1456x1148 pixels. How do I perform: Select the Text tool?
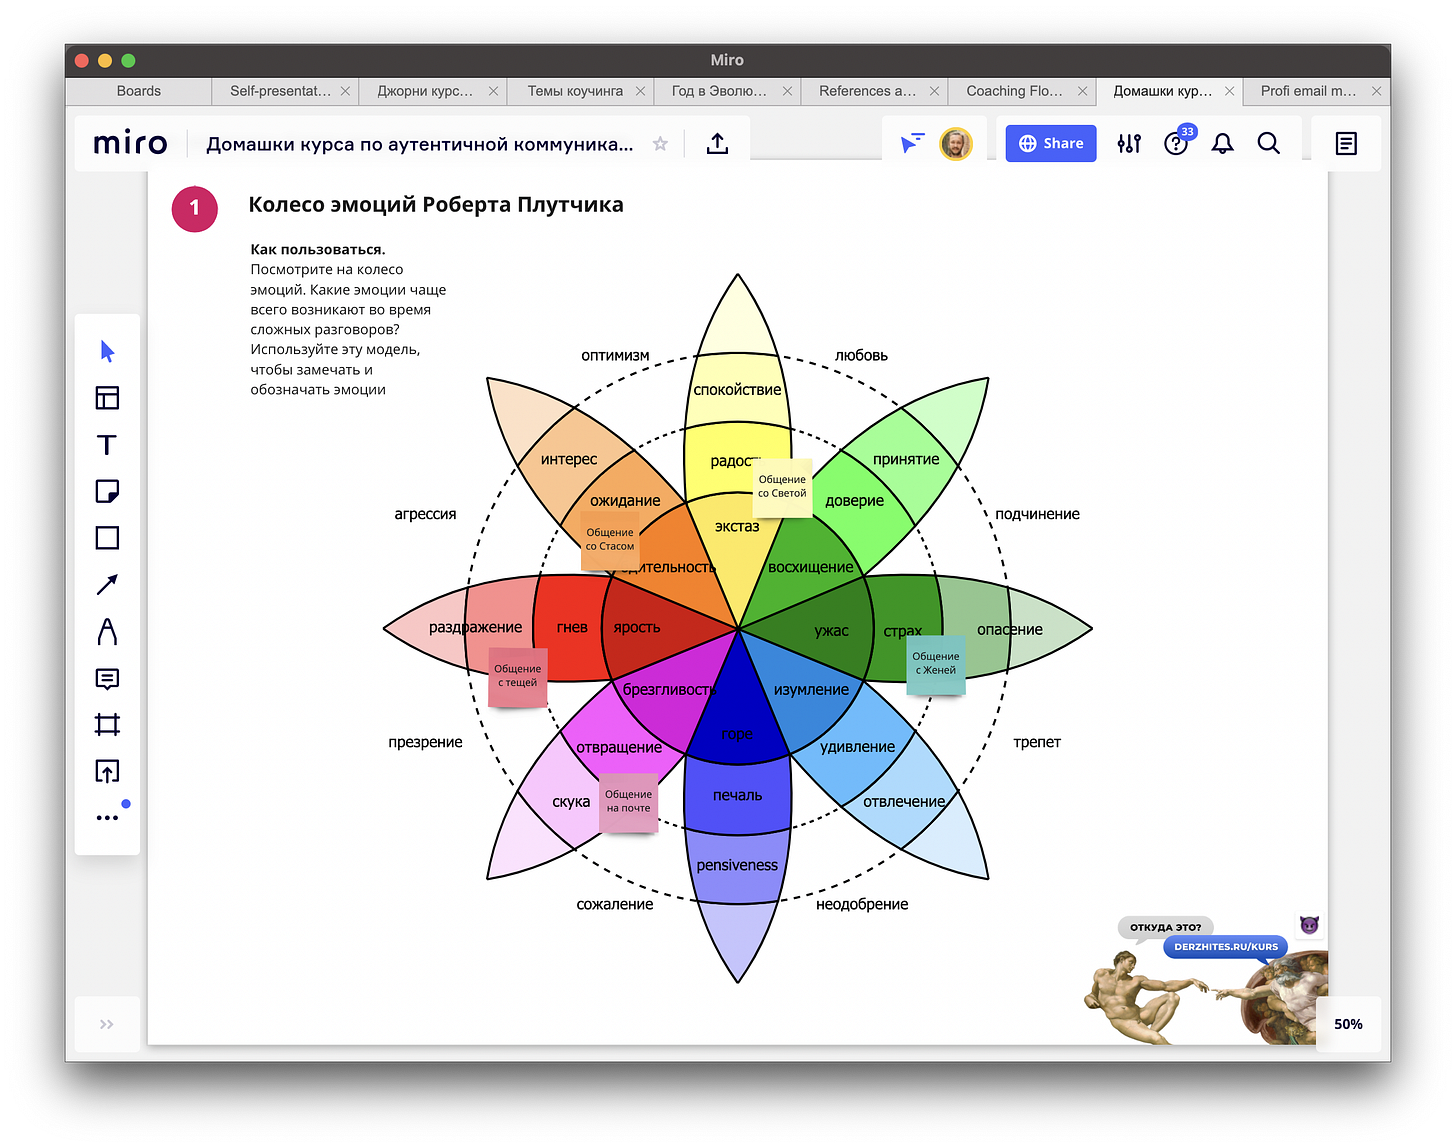click(107, 445)
